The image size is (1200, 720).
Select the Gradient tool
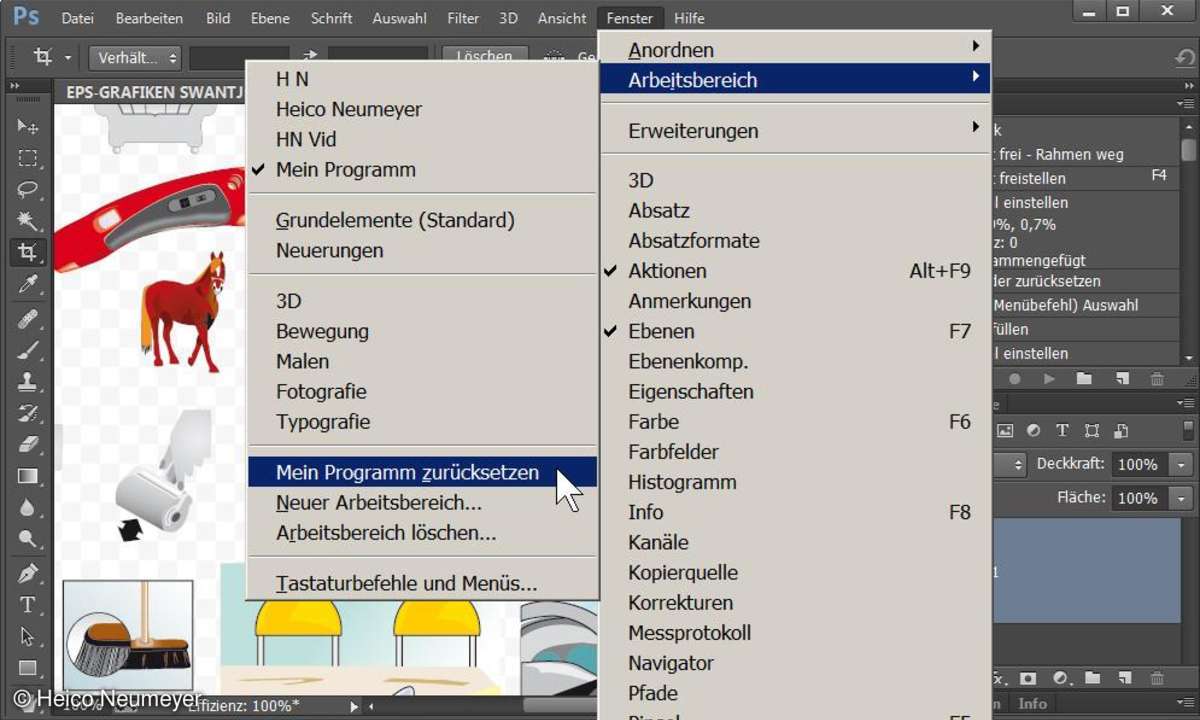point(27,476)
